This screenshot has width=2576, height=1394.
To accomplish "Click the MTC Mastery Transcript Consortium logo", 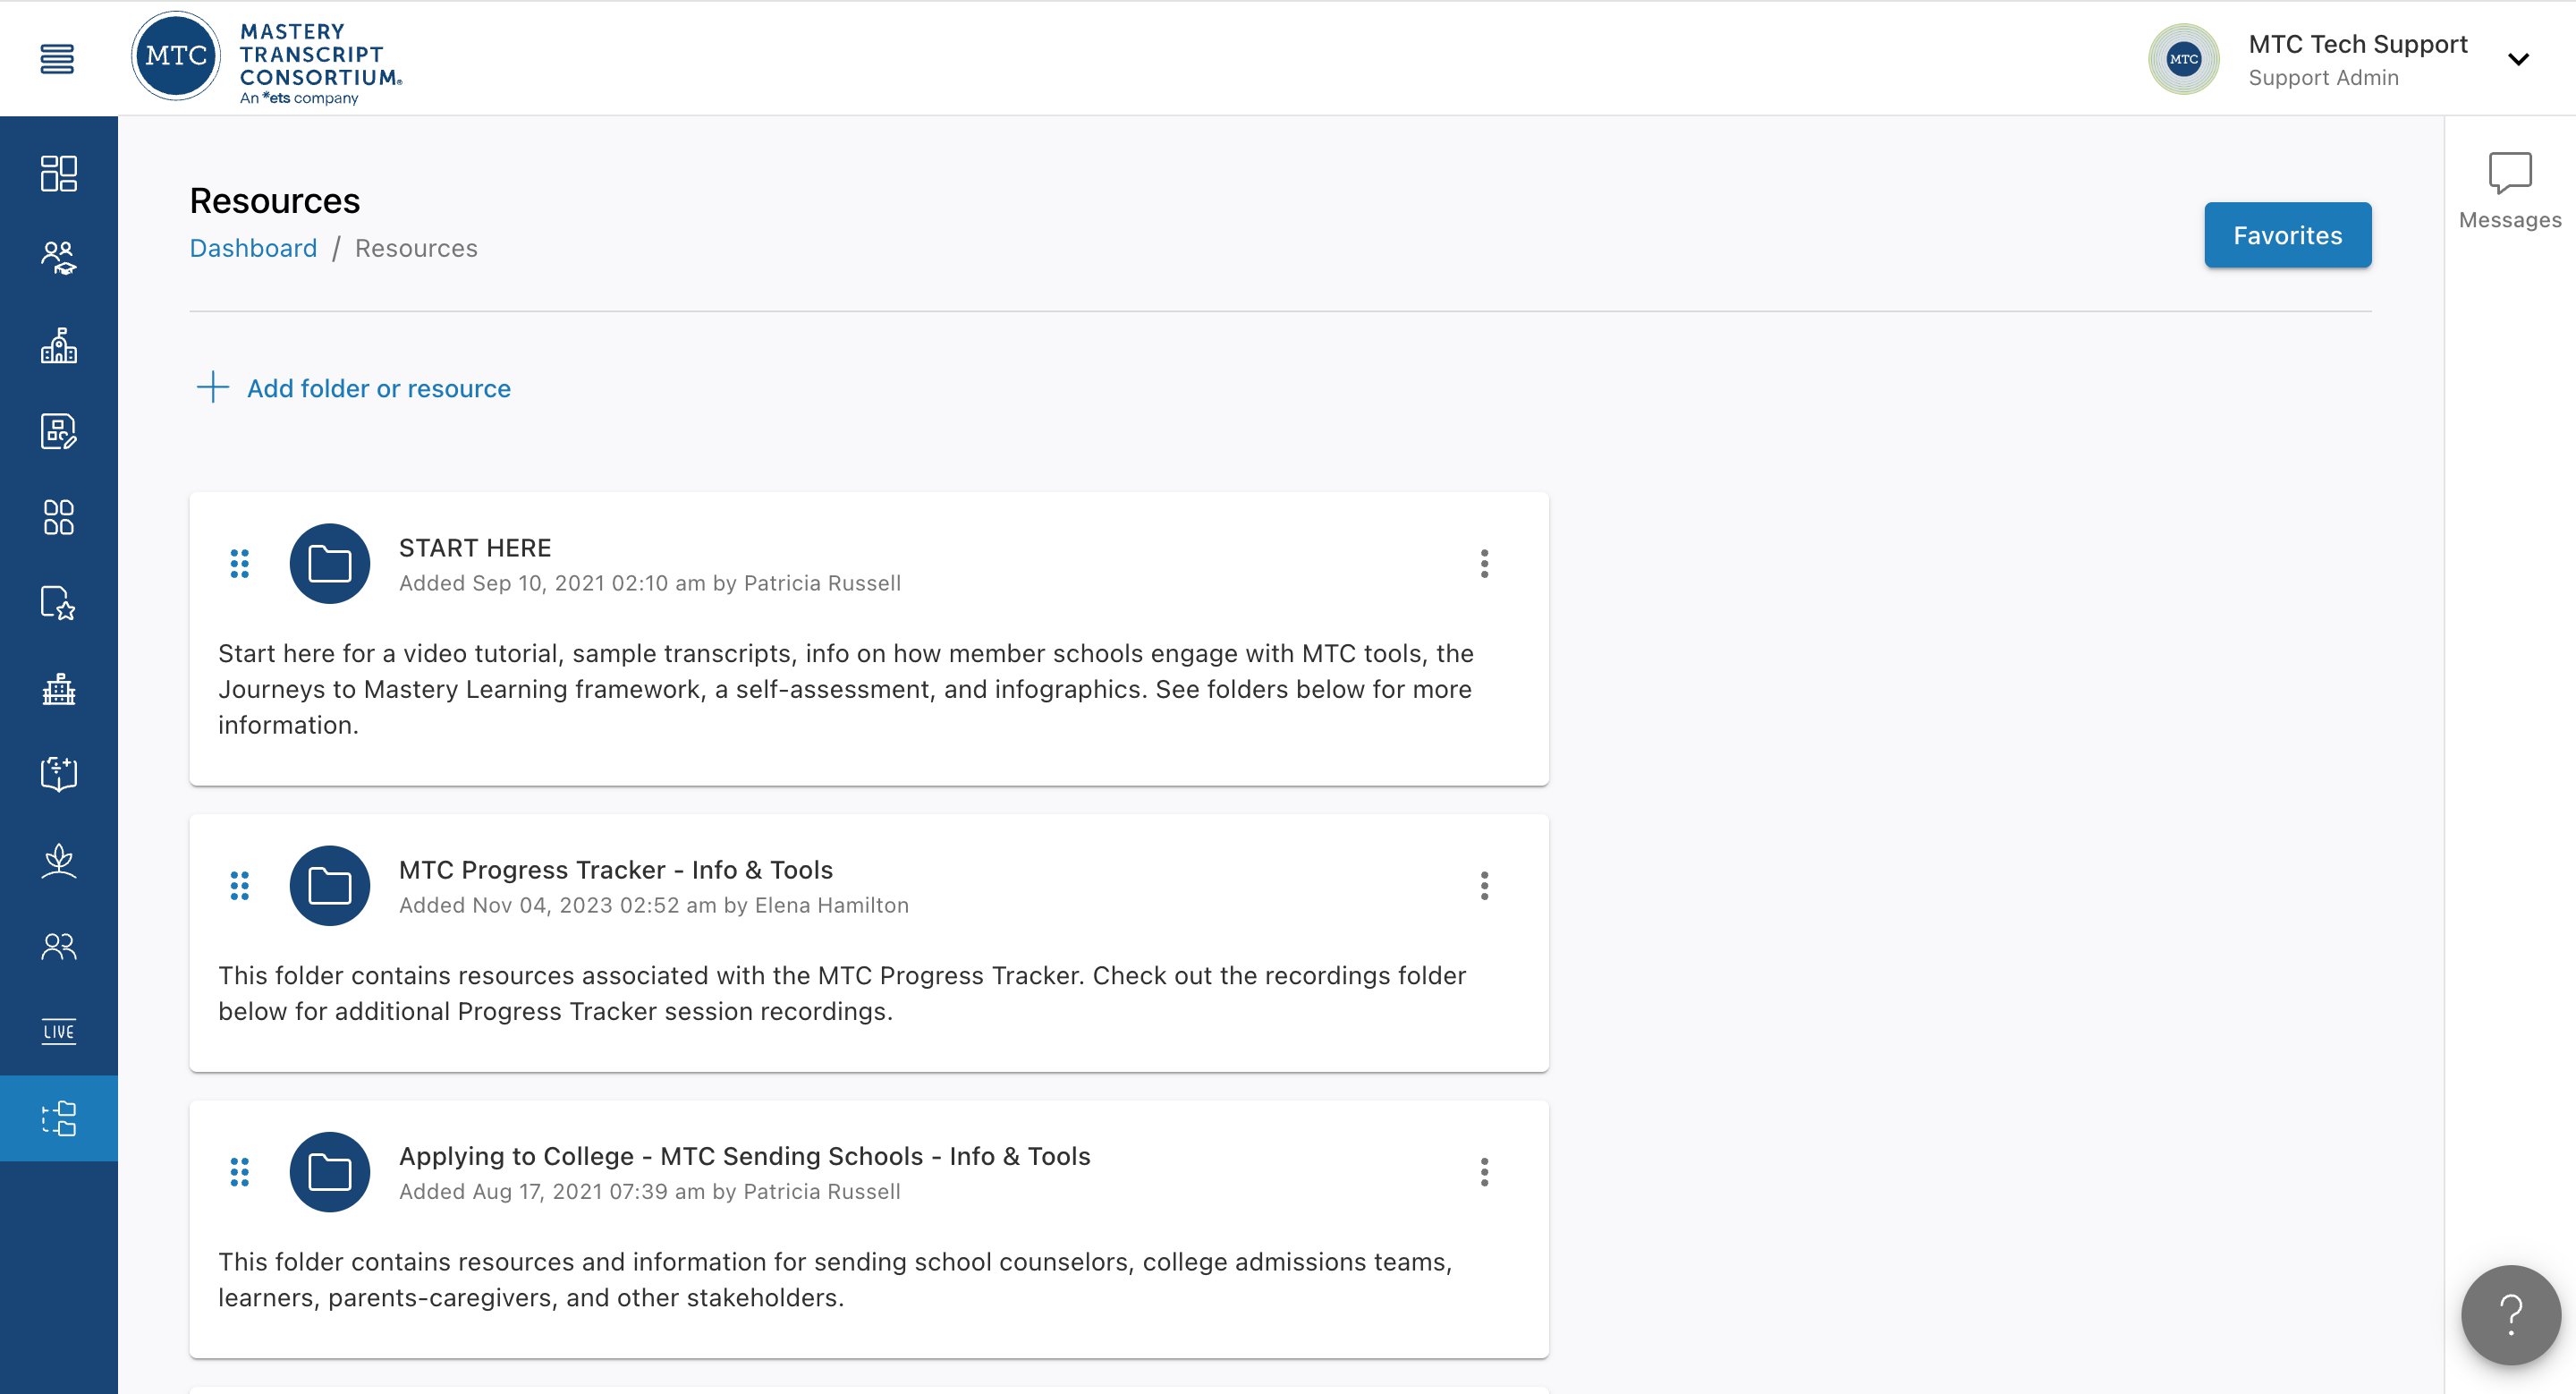I will pyautogui.click(x=267, y=58).
